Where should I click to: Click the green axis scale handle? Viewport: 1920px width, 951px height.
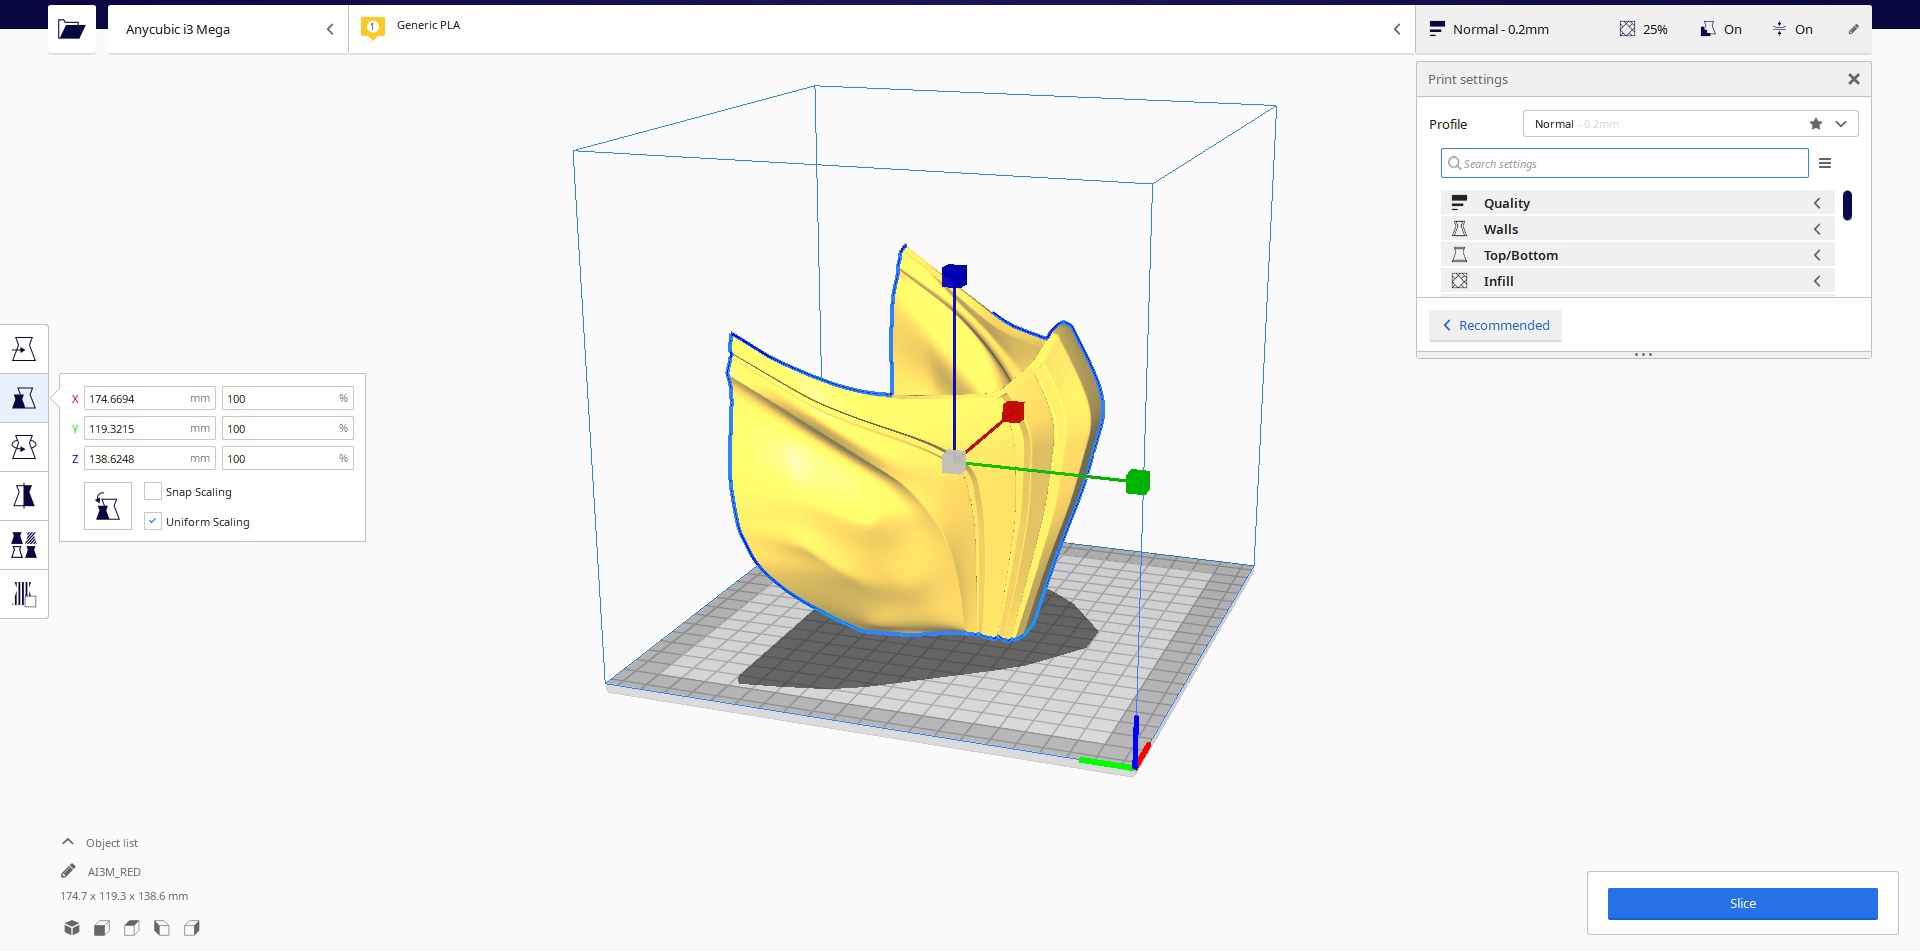[x=1138, y=482]
